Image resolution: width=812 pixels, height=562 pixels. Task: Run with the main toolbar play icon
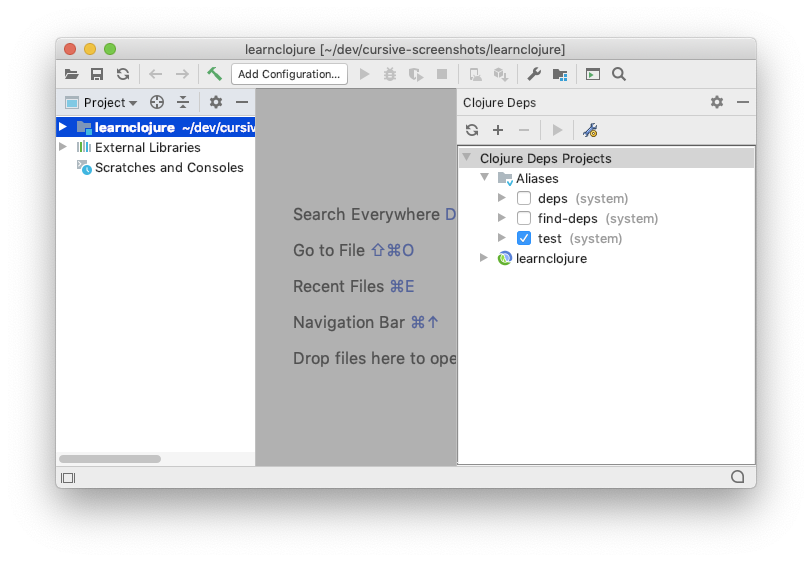tap(365, 74)
